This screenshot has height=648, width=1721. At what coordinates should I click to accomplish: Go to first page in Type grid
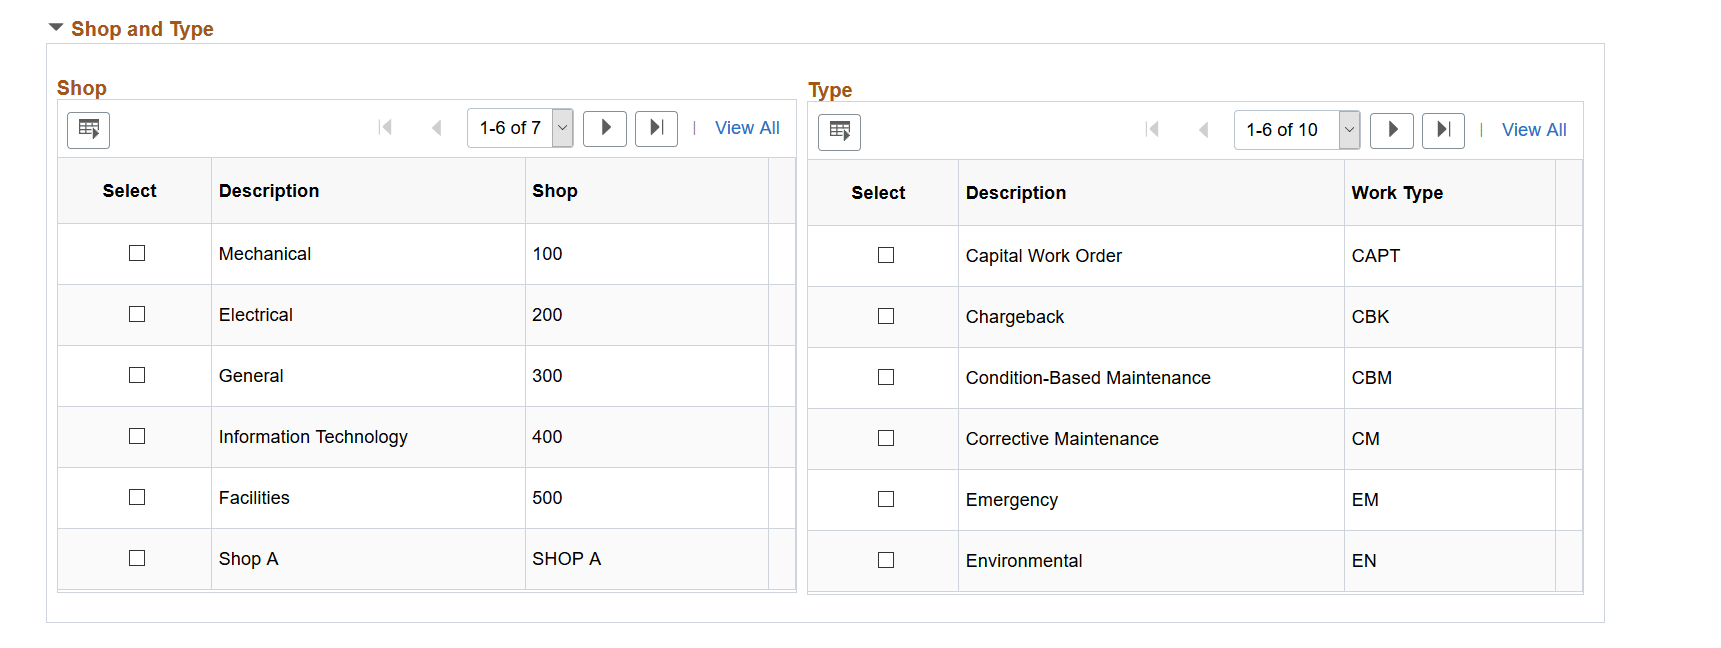point(1152,130)
